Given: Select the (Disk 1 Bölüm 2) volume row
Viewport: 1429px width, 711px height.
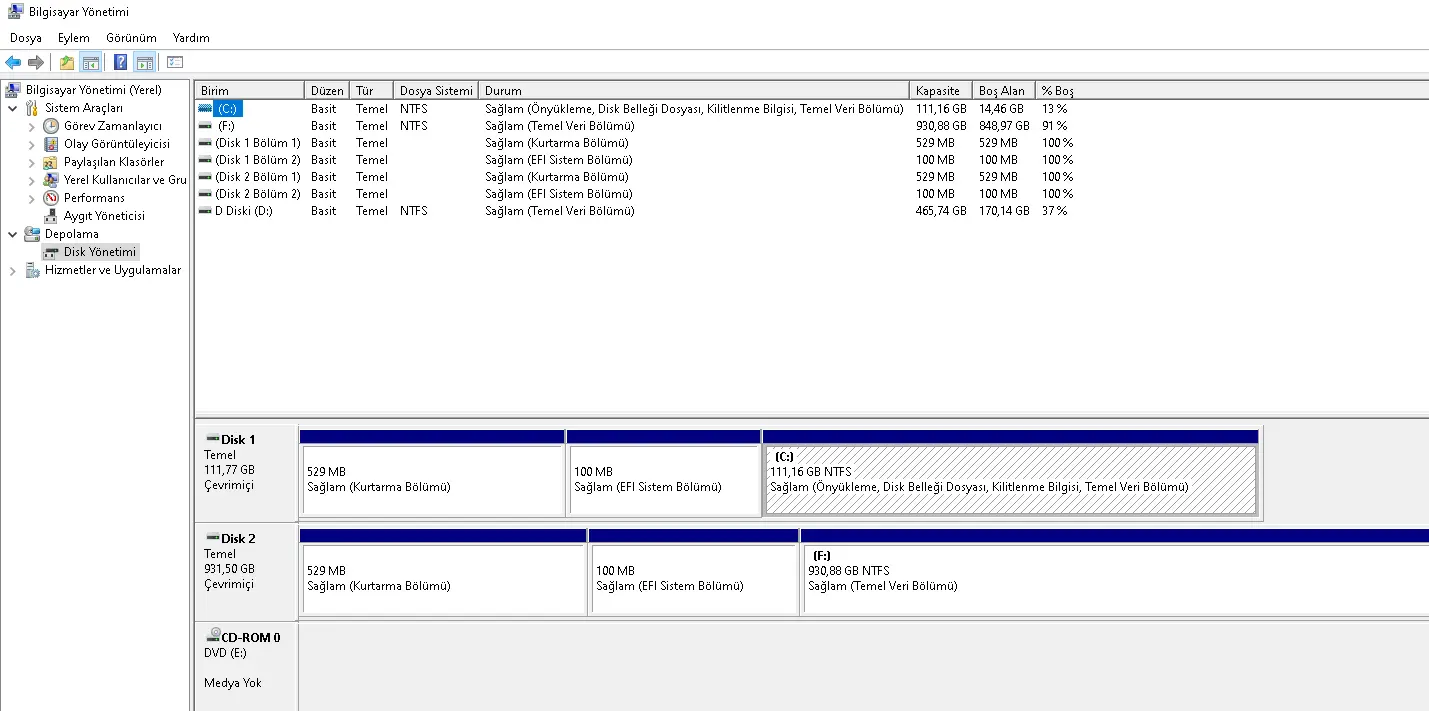Looking at the screenshot, I should [633, 160].
